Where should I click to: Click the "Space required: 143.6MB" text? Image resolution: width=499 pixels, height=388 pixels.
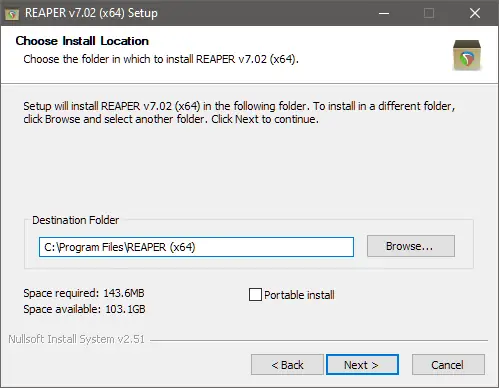pos(84,293)
